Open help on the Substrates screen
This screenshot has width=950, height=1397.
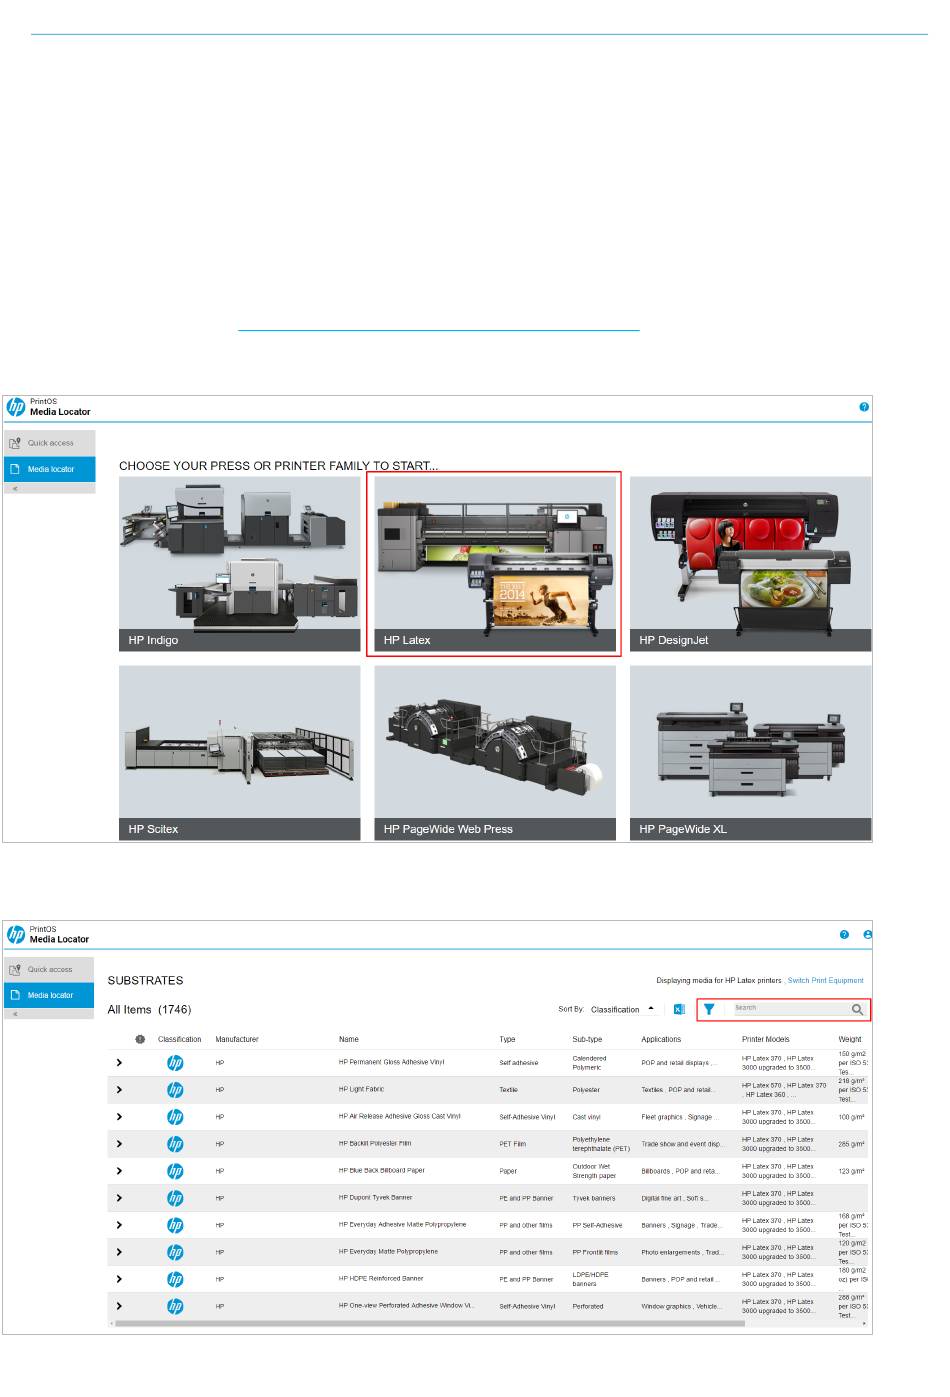coord(844,935)
